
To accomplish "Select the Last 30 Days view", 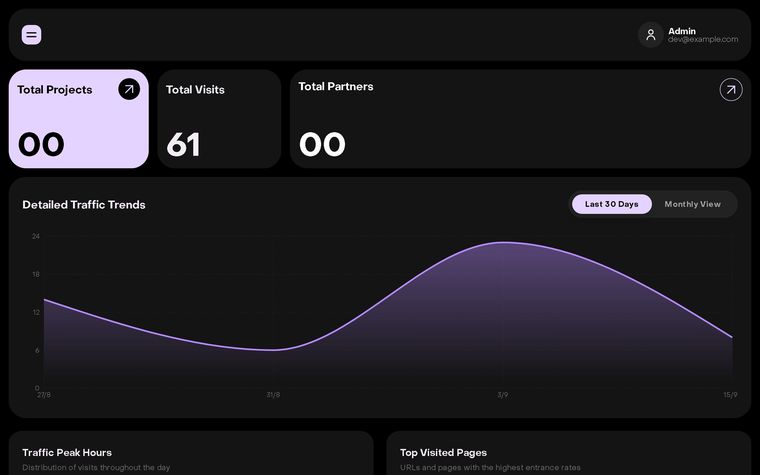I will tap(612, 204).
